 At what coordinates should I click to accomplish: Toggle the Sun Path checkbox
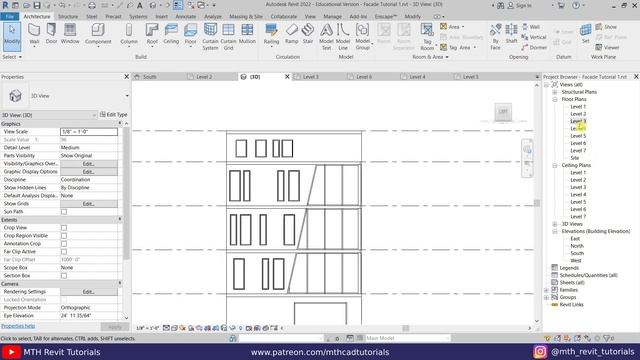pos(64,211)
